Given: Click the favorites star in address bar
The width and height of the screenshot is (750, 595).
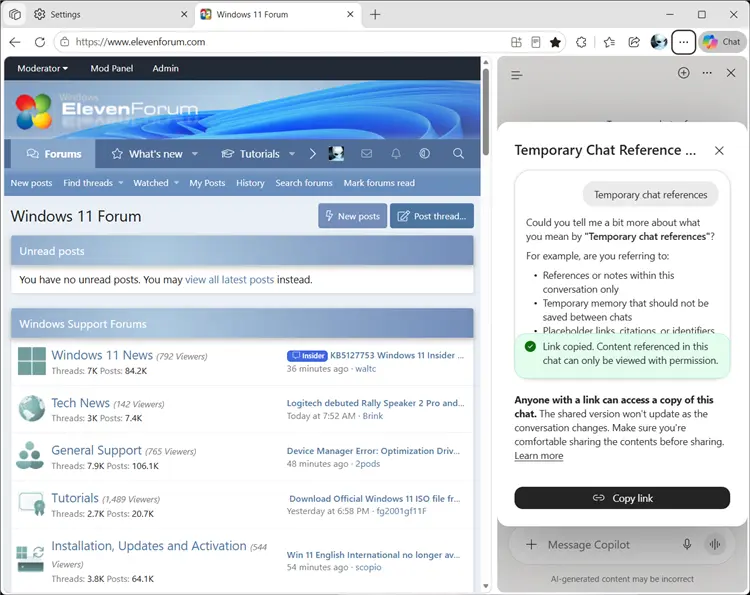Looking at the screenshot, I should click(x=555, y=42).
